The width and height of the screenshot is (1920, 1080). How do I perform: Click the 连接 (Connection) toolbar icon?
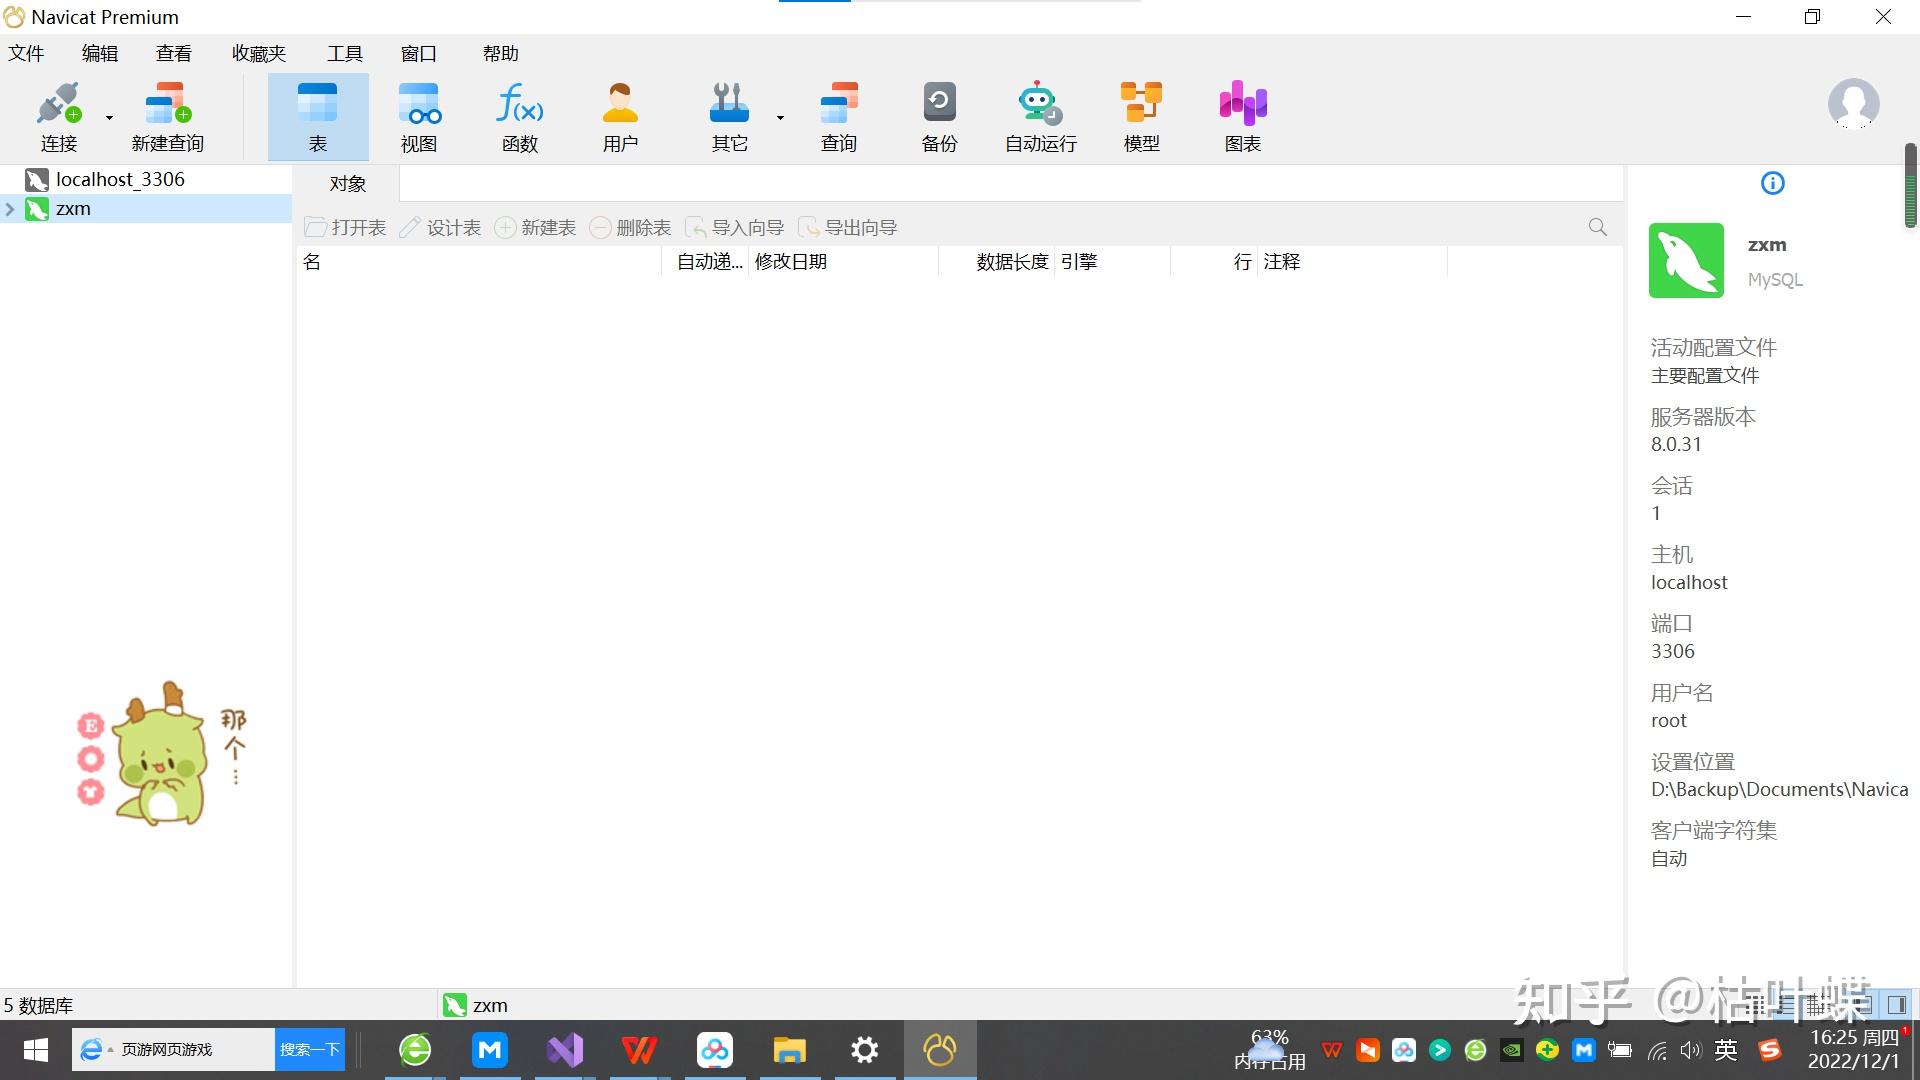click(x=58, y=117)
